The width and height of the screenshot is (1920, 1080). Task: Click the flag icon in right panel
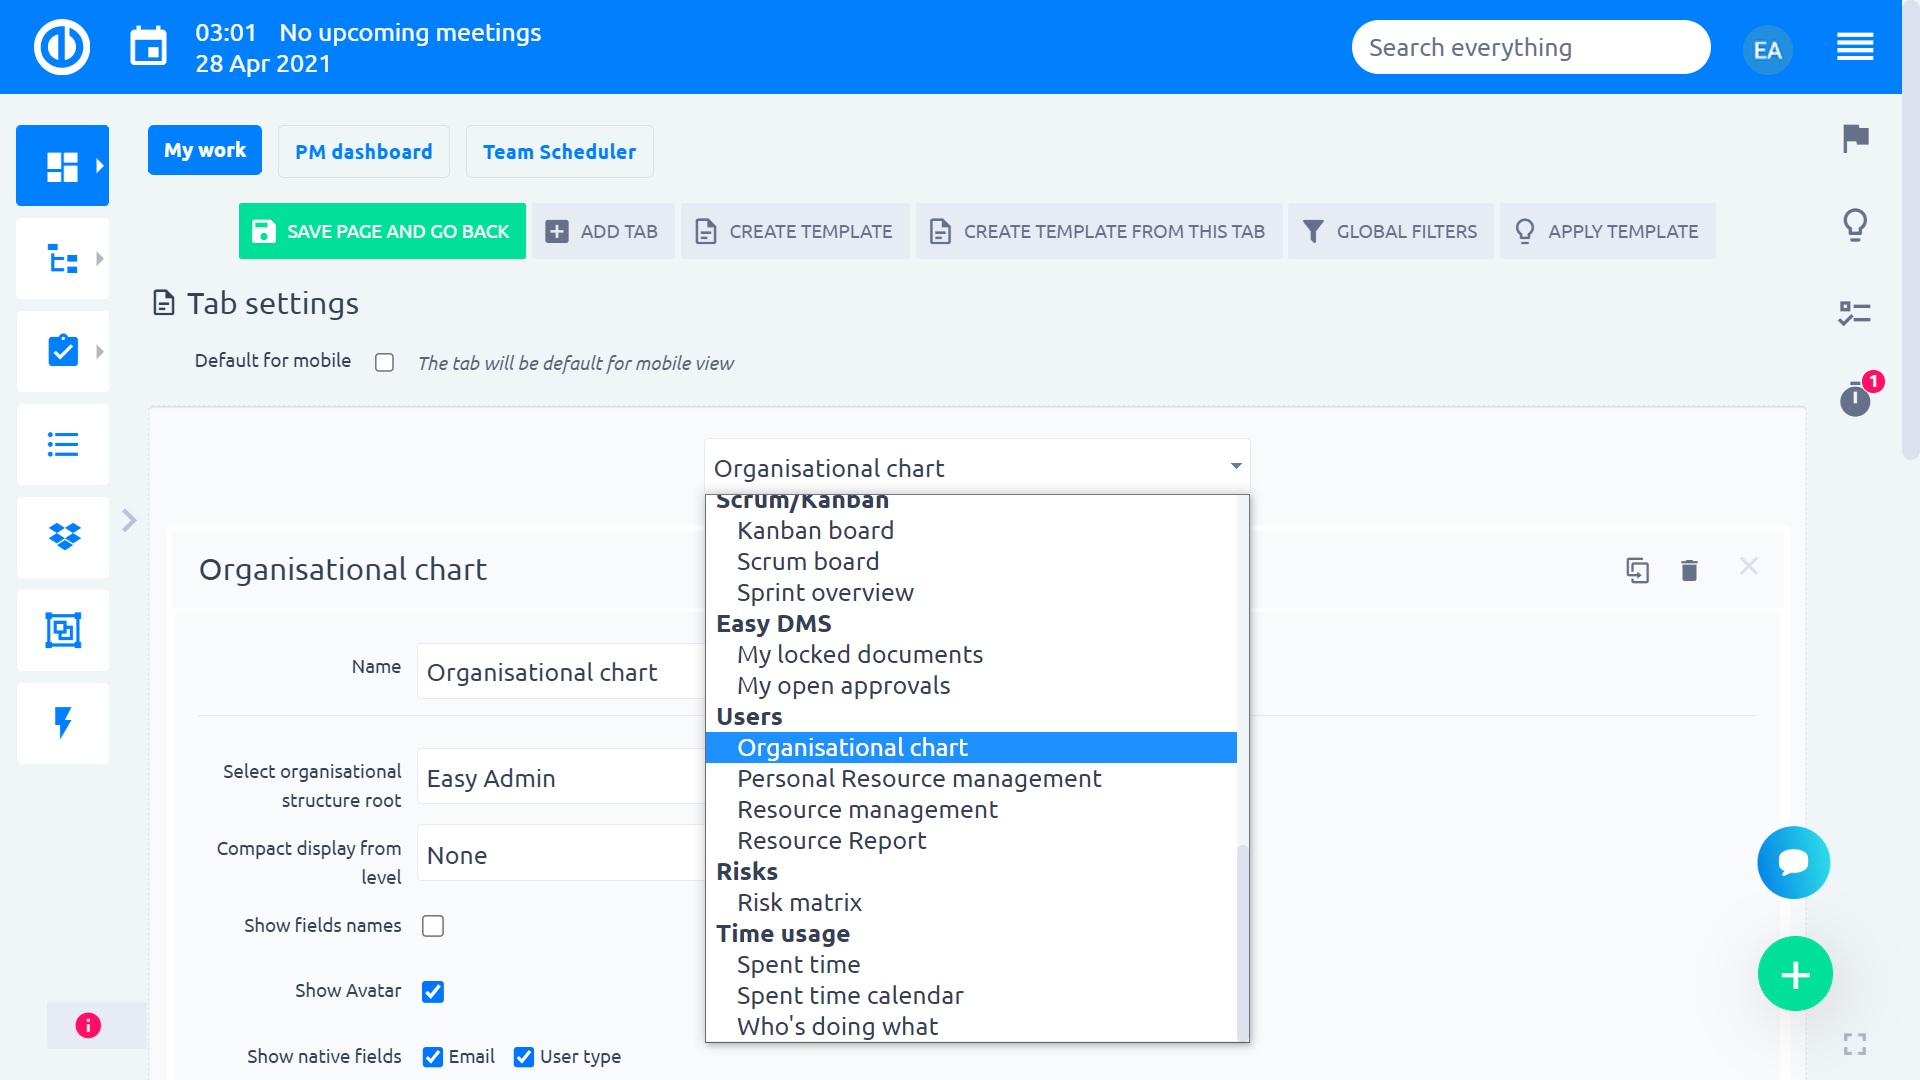pos(1855,138)
